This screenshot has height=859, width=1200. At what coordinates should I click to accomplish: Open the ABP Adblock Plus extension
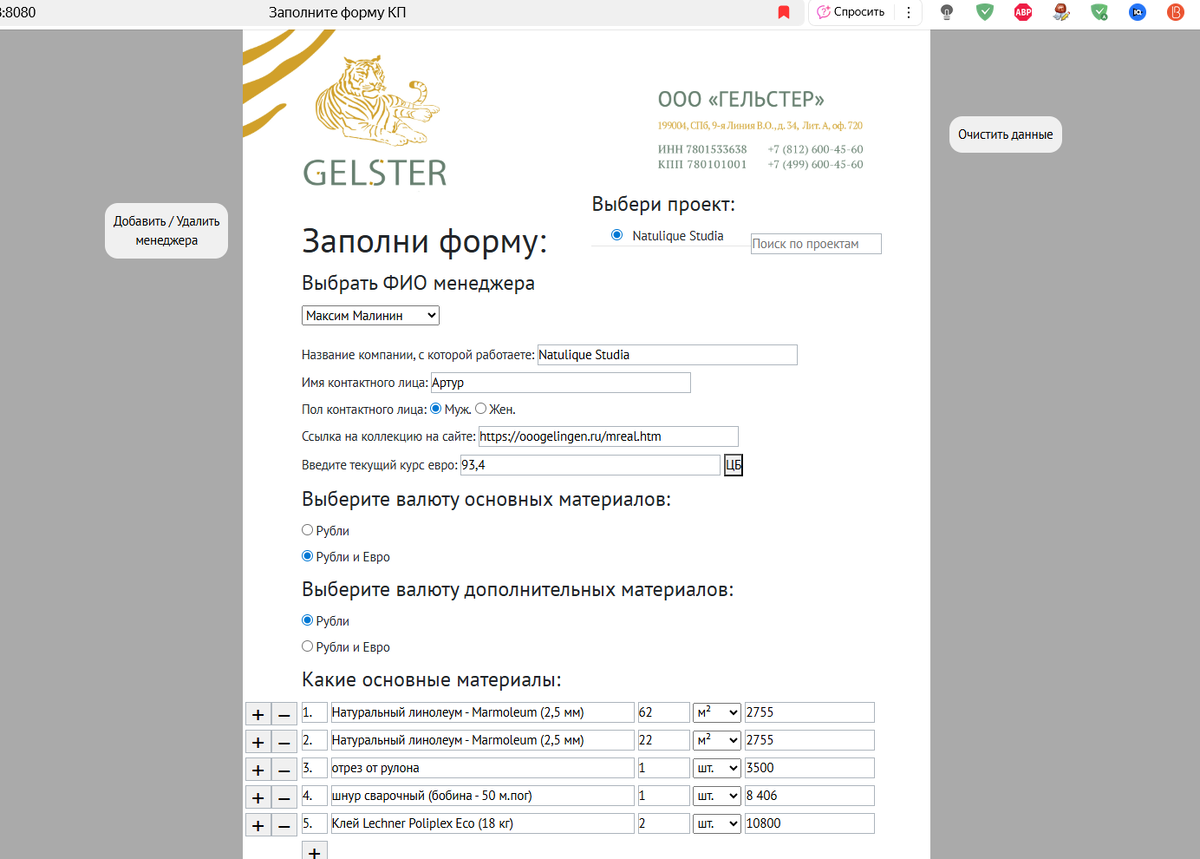point(1023,12)
